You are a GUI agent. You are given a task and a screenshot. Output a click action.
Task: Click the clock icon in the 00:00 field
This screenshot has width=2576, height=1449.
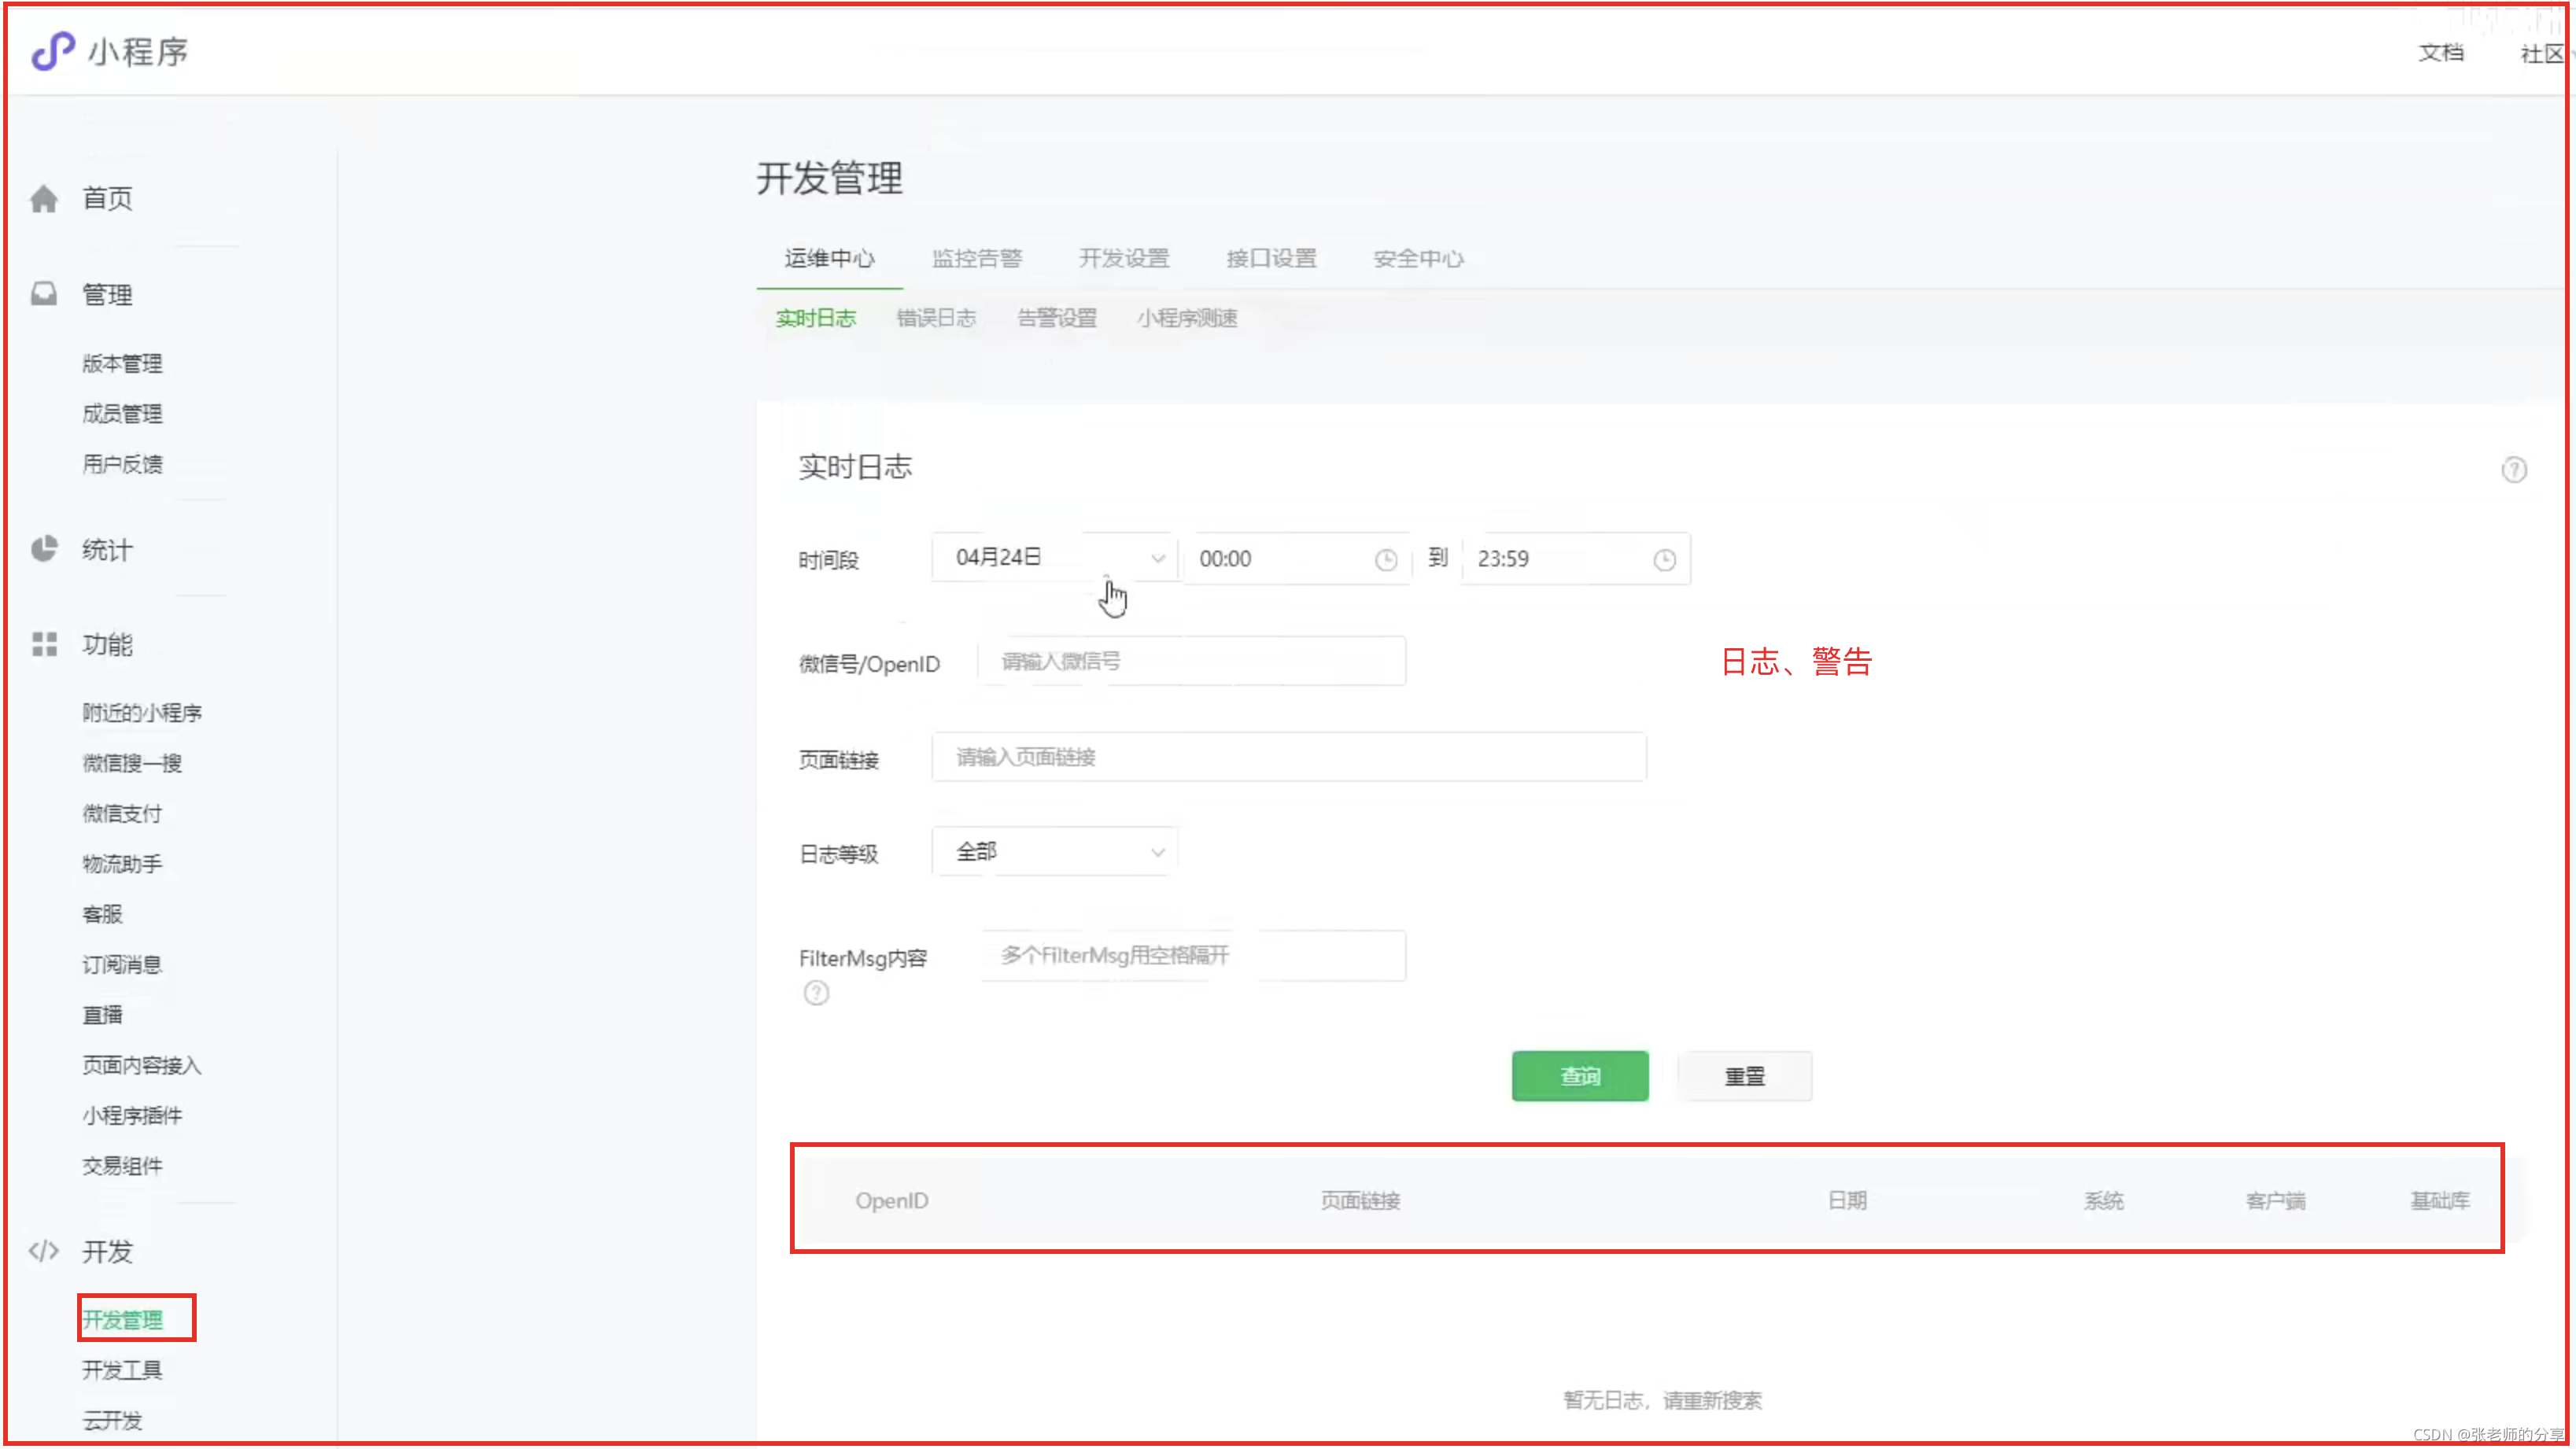click(x=1385, y=560)
